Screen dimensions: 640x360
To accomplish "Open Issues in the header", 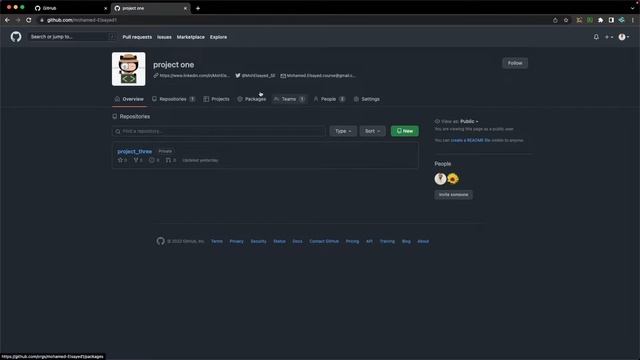I will point(164,37).
